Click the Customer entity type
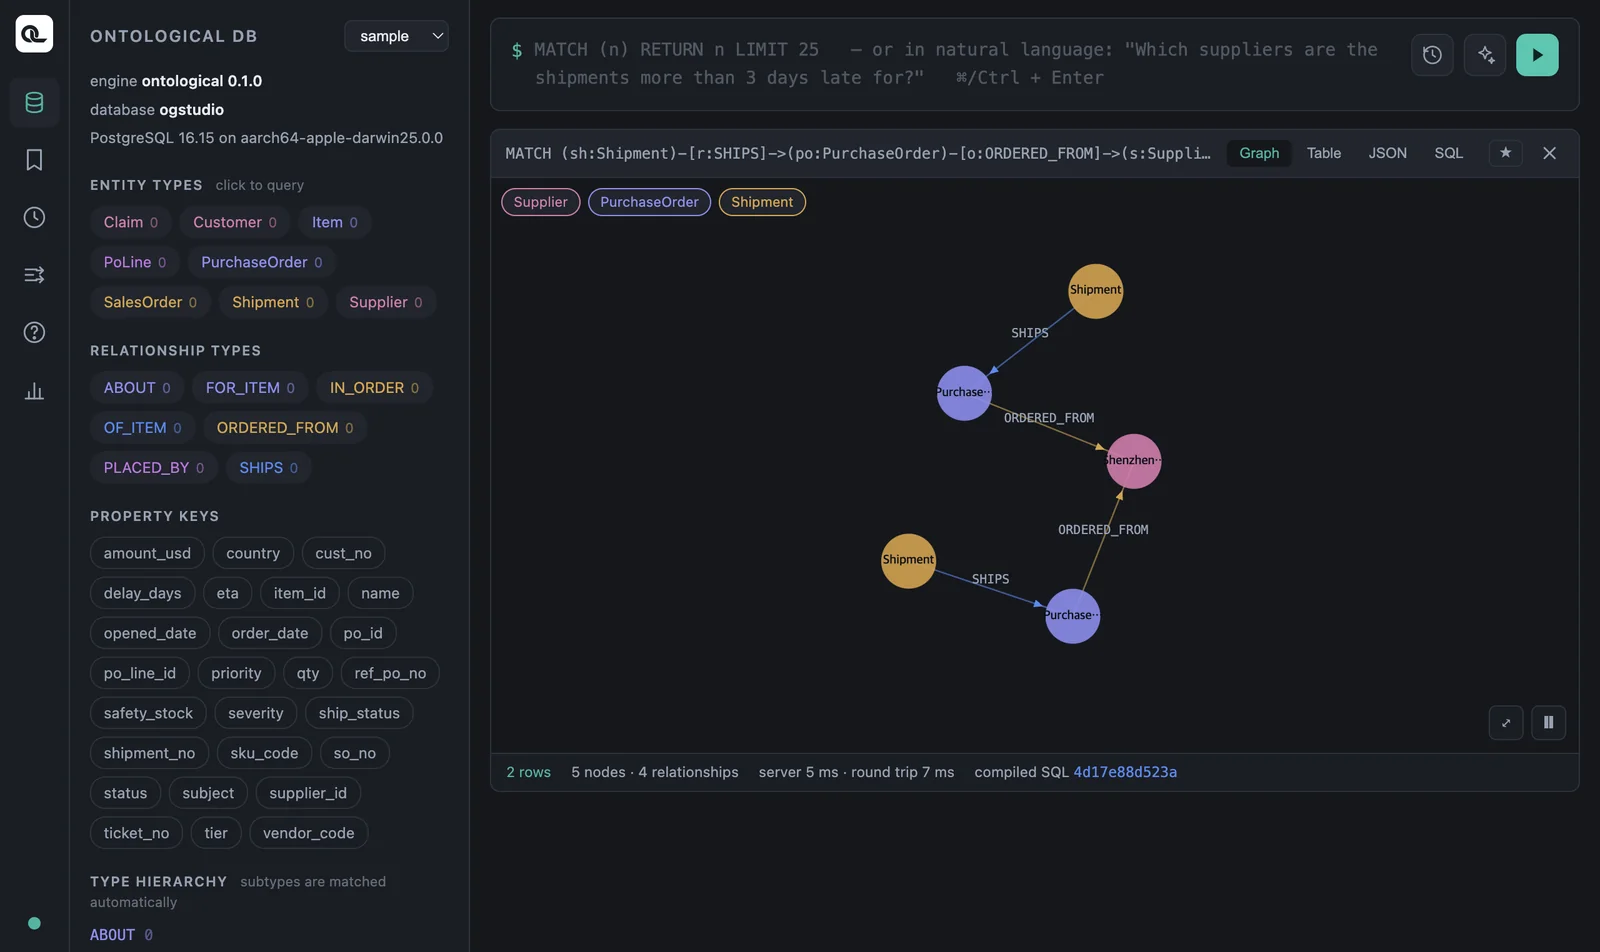Screen dimensions: 1600x952 tap(235, 222)
